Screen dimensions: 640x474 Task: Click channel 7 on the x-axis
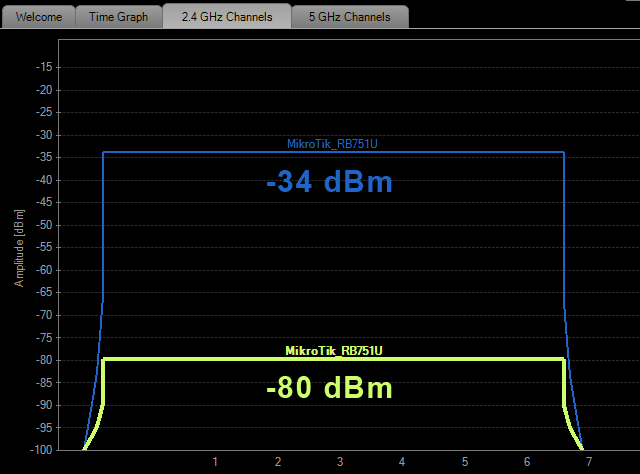589,462
